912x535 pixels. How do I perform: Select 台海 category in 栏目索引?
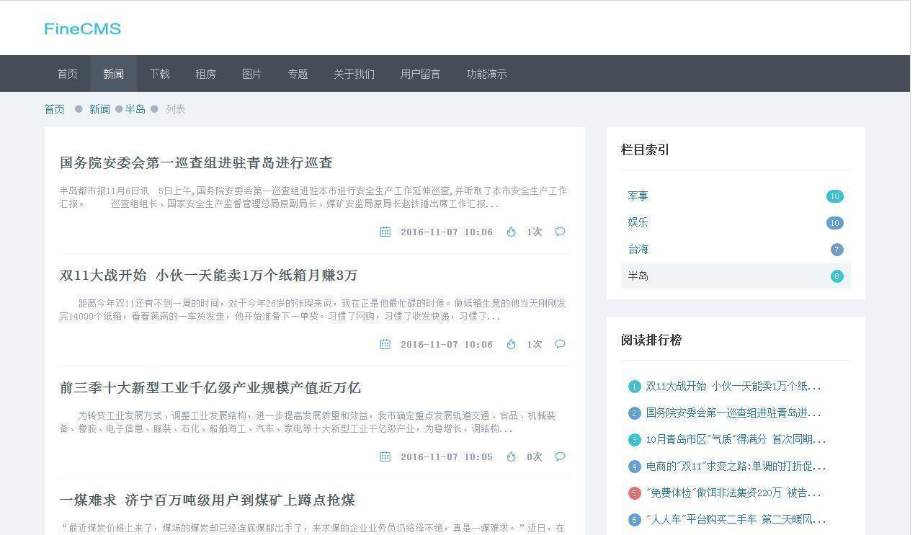638,249
